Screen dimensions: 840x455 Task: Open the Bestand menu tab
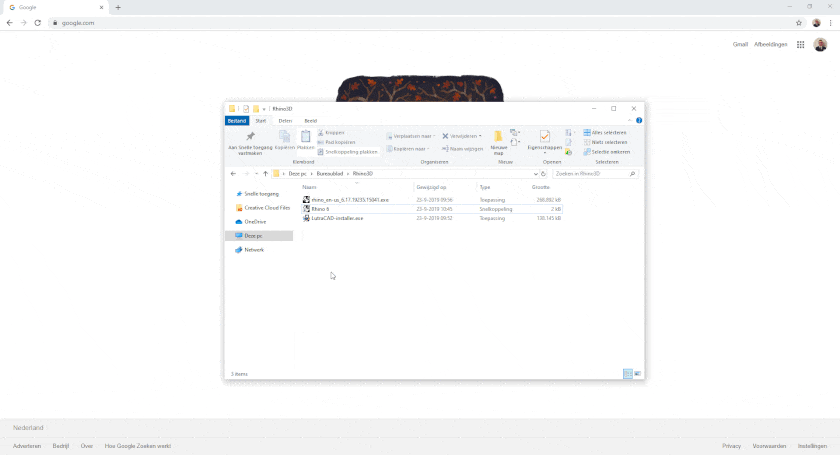click(237, 121)
